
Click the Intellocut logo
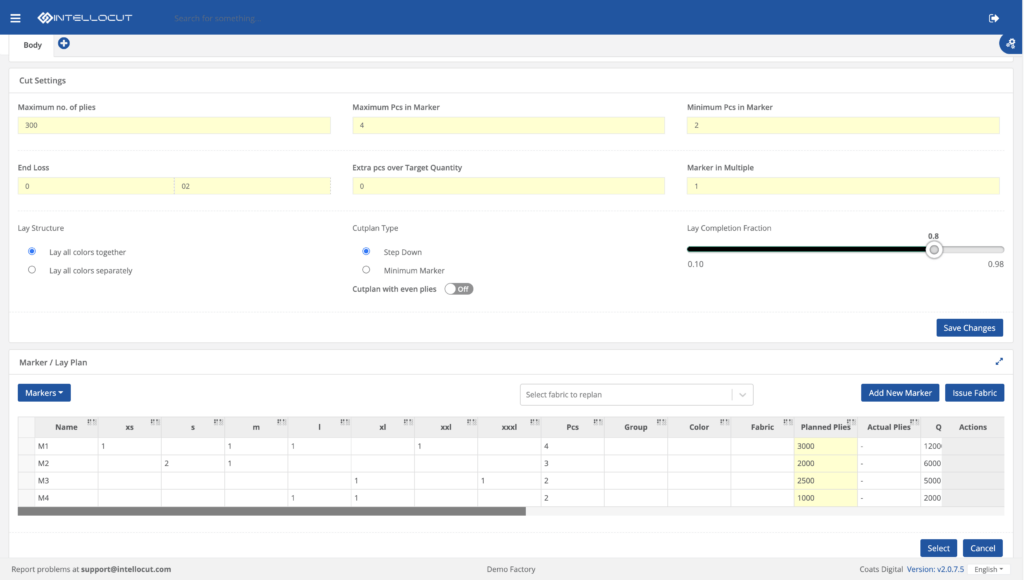80,17
